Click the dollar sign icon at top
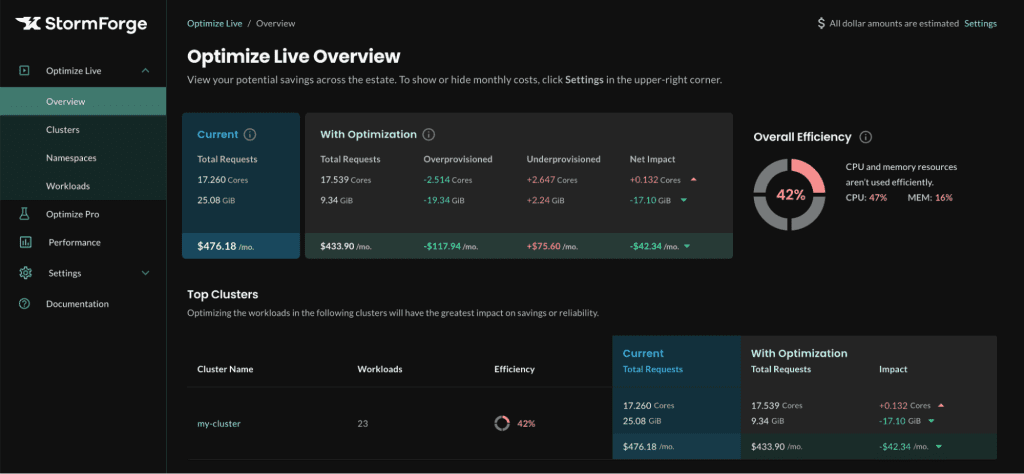Image resolution: width=1024 pixels, height=474 pixels. [821, 24]
